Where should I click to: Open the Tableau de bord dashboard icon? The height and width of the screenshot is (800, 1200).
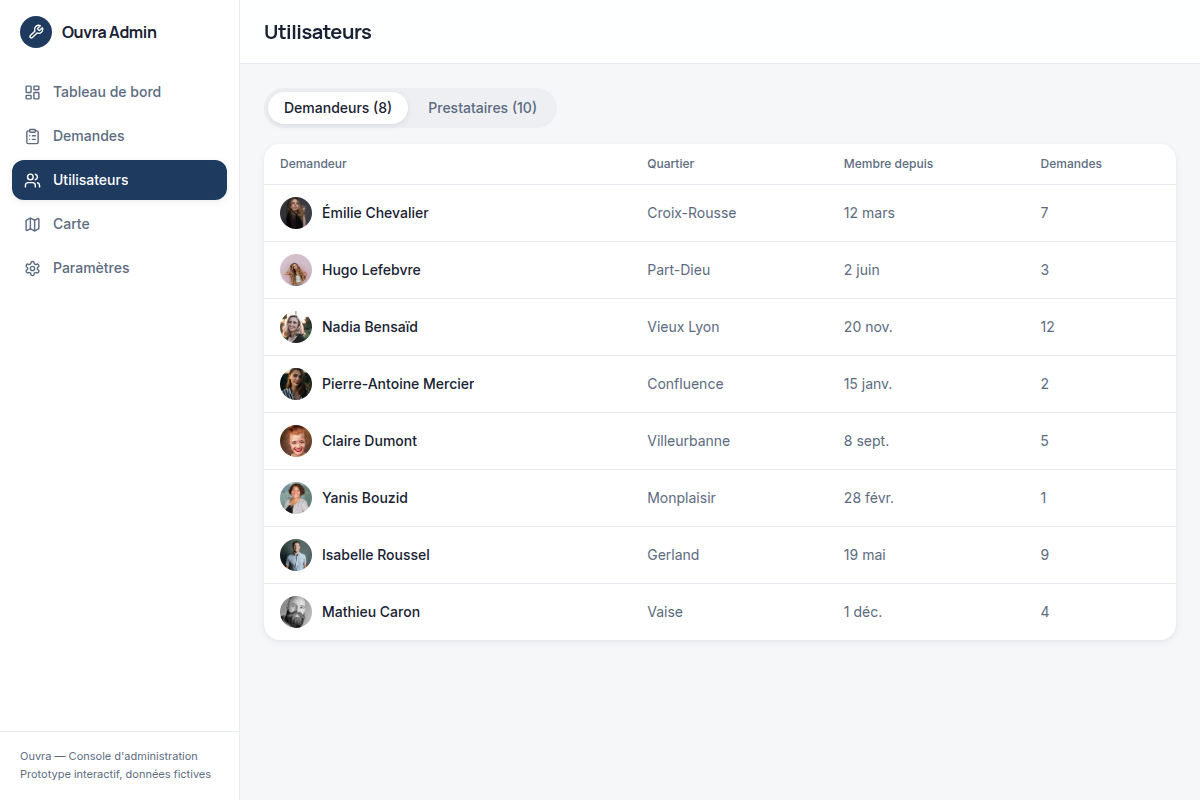[x=32, y=92]
